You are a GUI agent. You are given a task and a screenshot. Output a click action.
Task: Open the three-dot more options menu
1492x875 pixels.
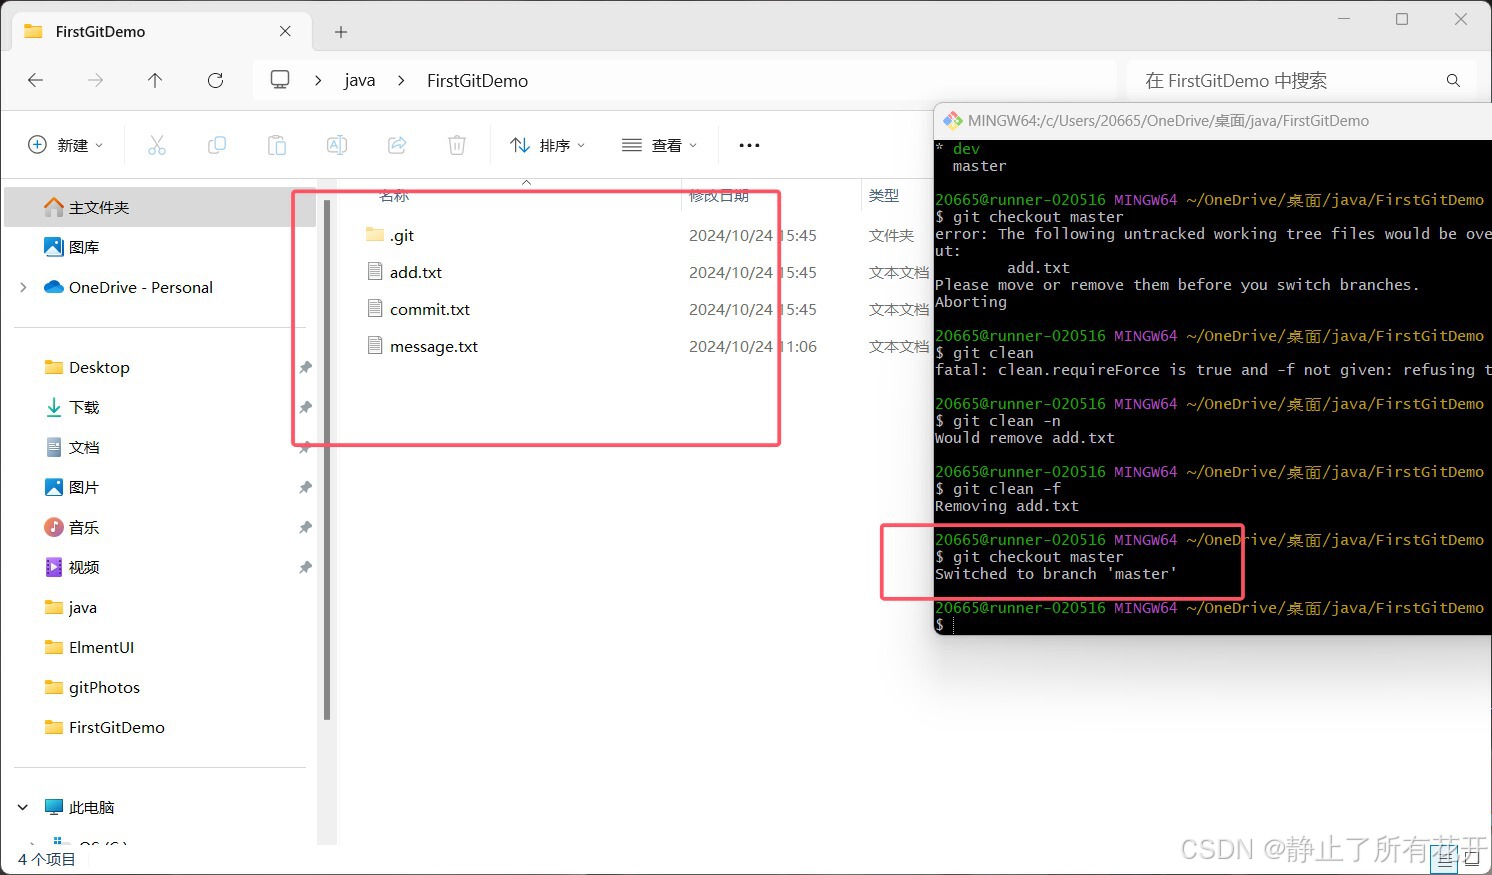(x=749, y=145)
